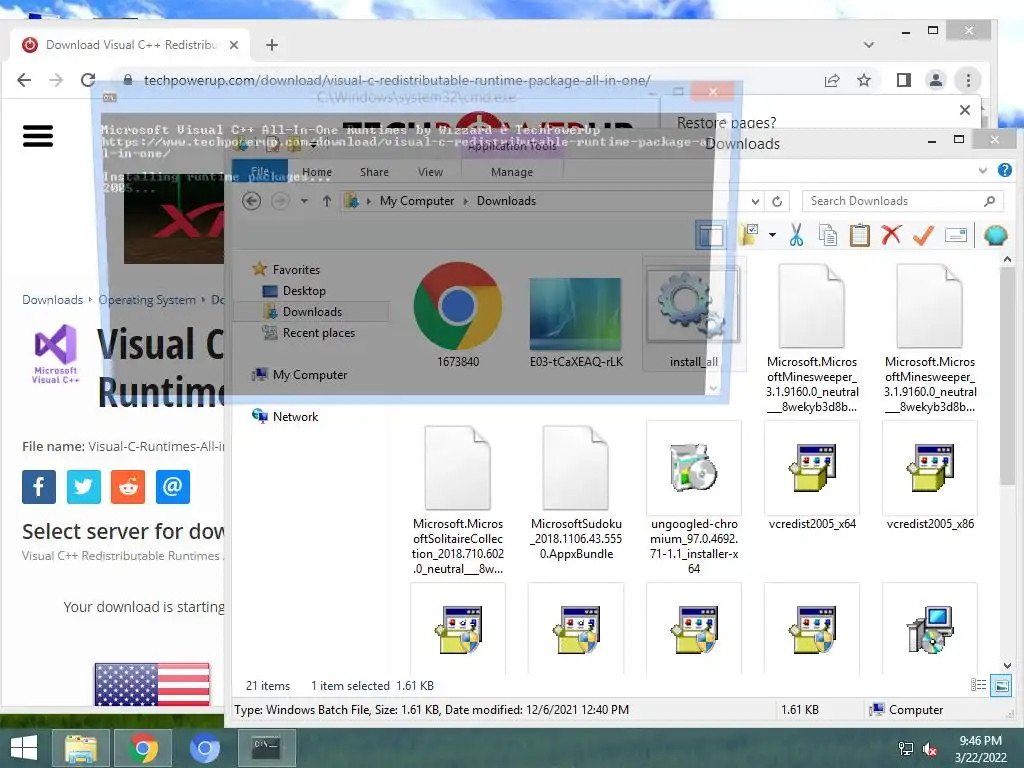Screen dimensions: 1024x768
Task: Click the Downloads breadcrumb link on webpage
Action: (x=52, y=300)
